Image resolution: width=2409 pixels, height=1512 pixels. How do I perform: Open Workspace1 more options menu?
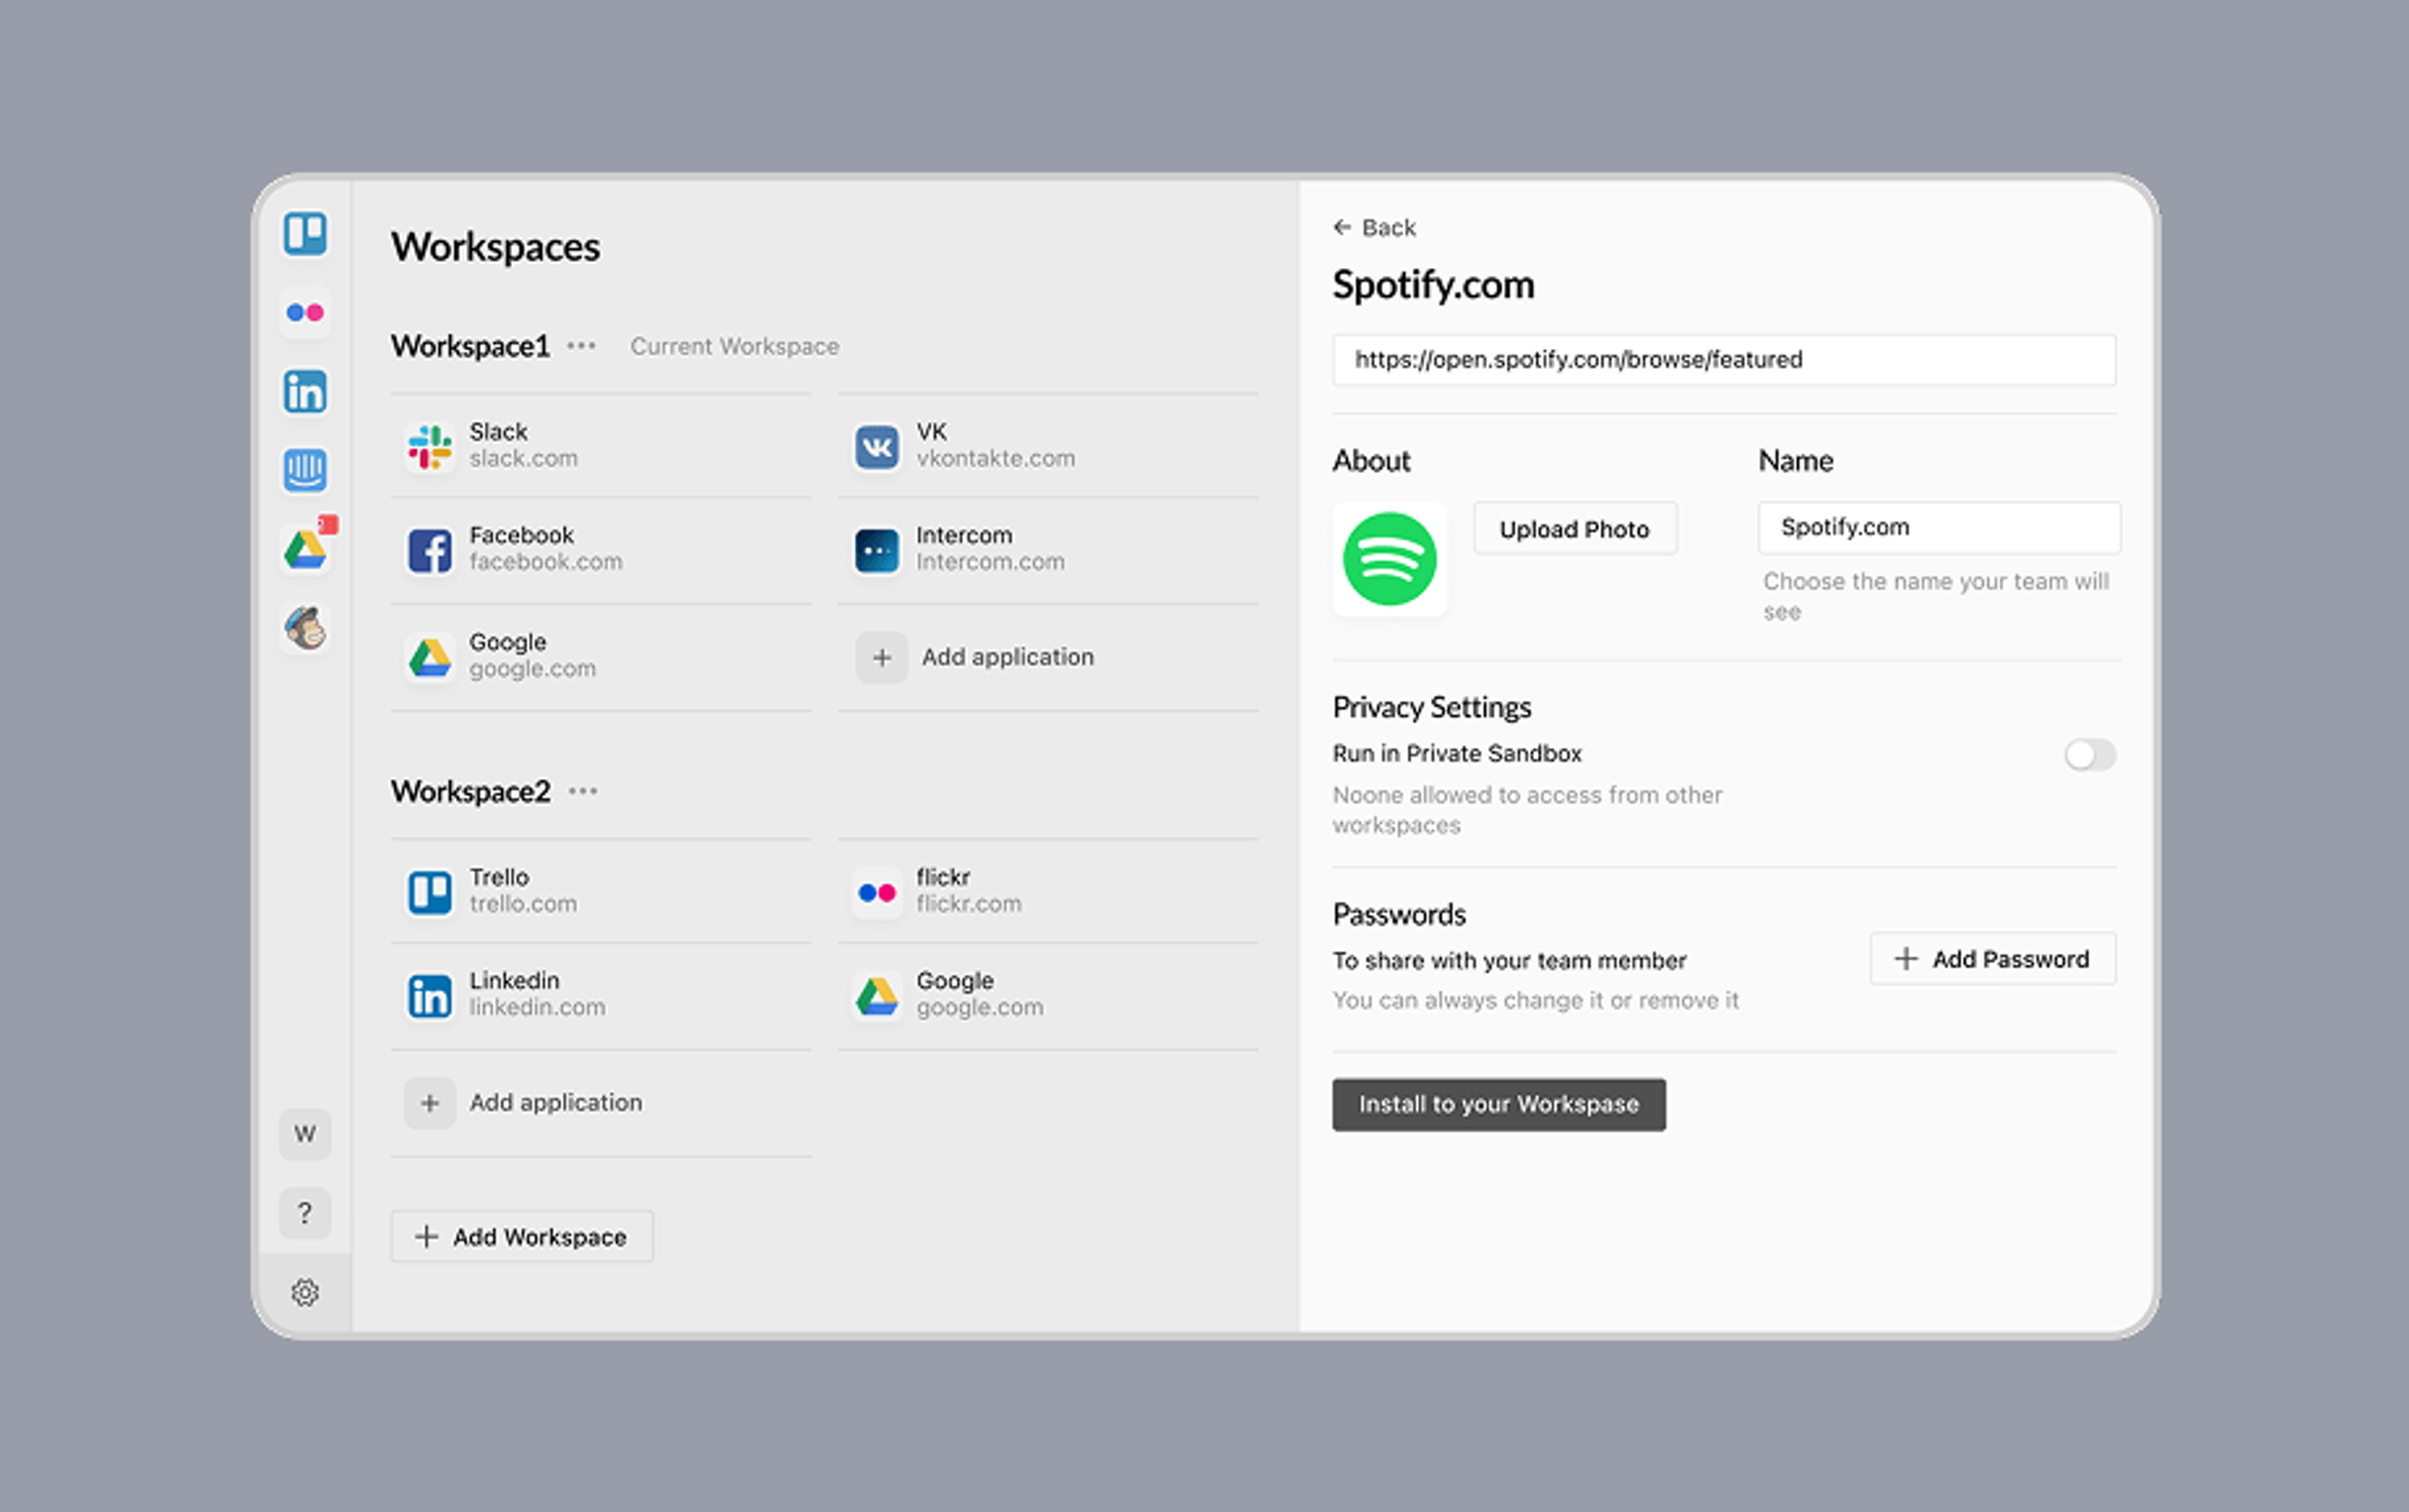tap(581, 346)
